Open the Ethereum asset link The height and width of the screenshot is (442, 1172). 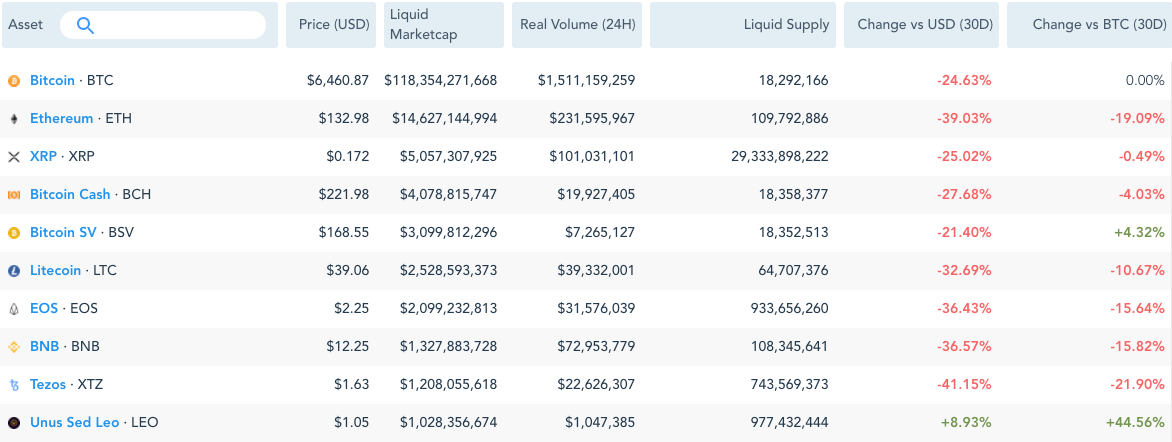click(61, 118)
